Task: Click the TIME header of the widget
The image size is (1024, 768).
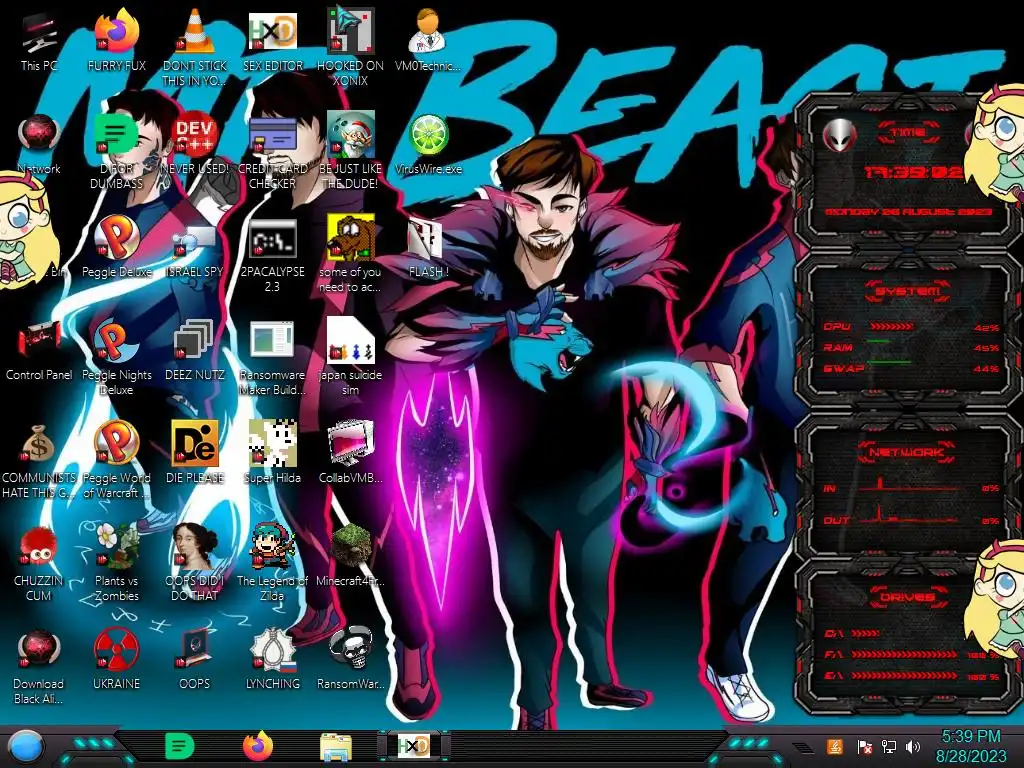Action: 908,133
